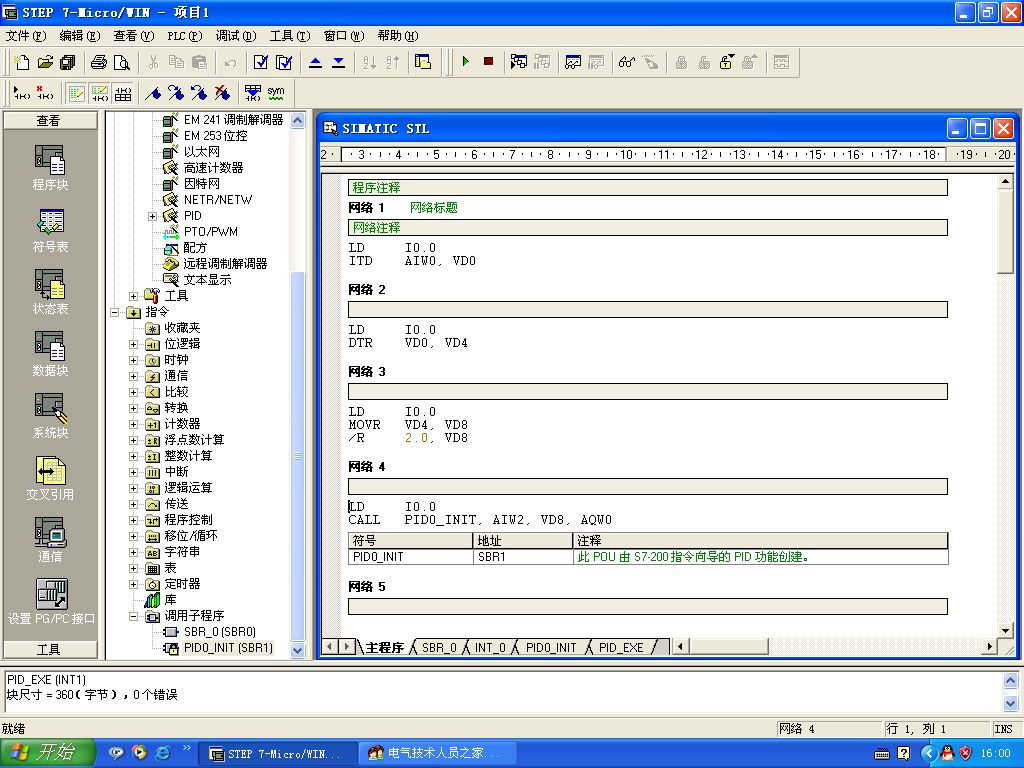The image size is (1024, 768).
Task: Click the Program Status glasses icon
Action: (627, 62)
